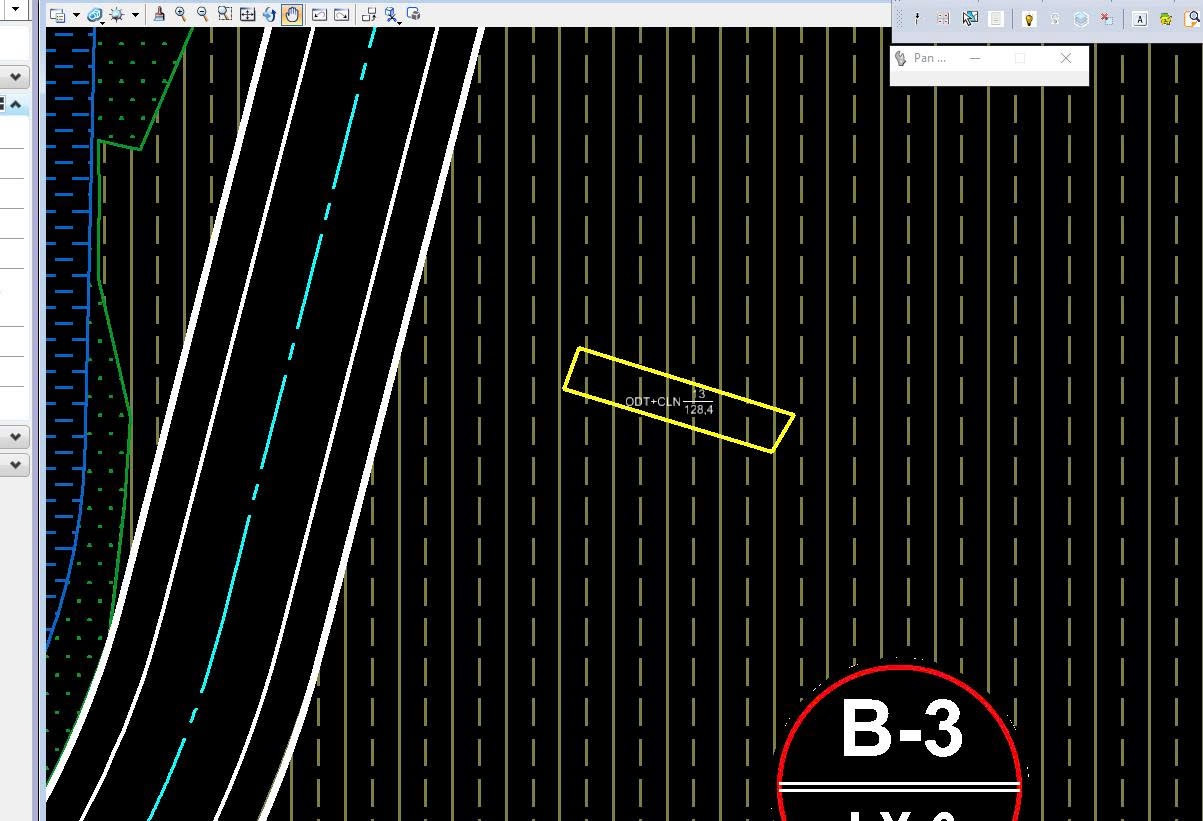Adjust view brightness sun icon

117,15
